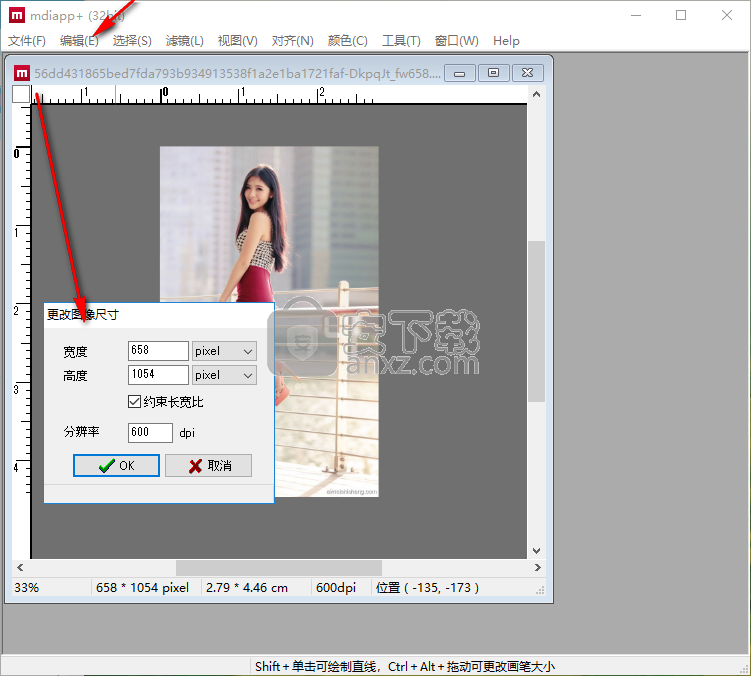Click the horizontal scrollbar left arrow
This screenshot has width=751, height=676.
21,568
